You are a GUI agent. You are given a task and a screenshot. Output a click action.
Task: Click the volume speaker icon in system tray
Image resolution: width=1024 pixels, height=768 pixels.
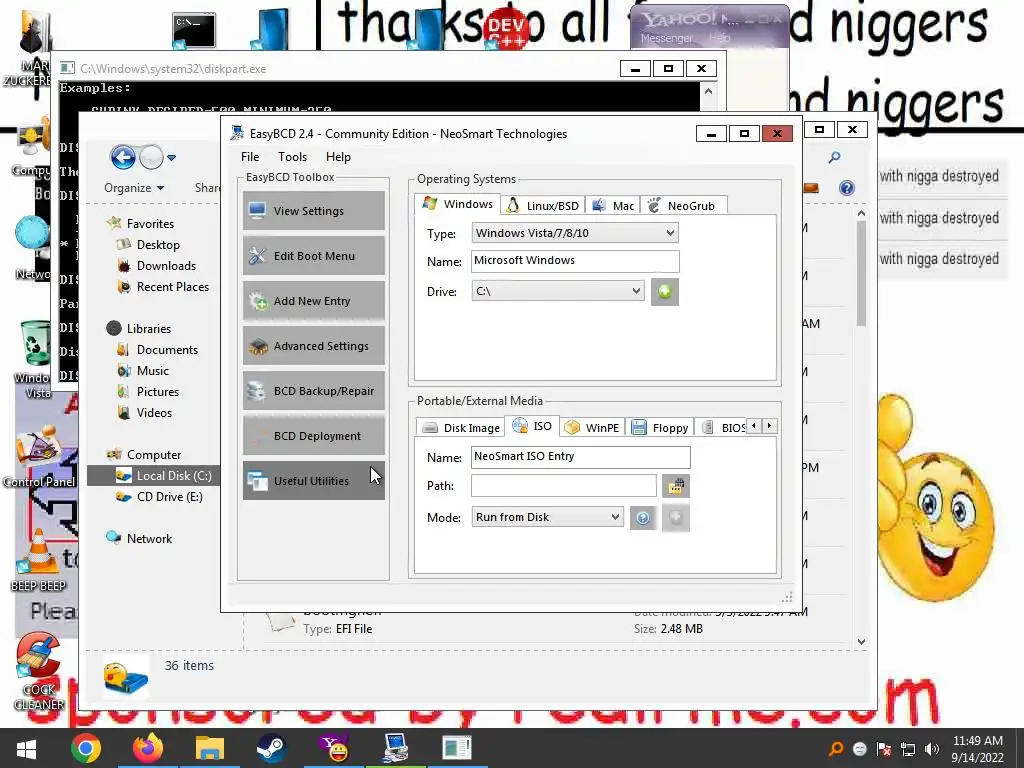932,749
